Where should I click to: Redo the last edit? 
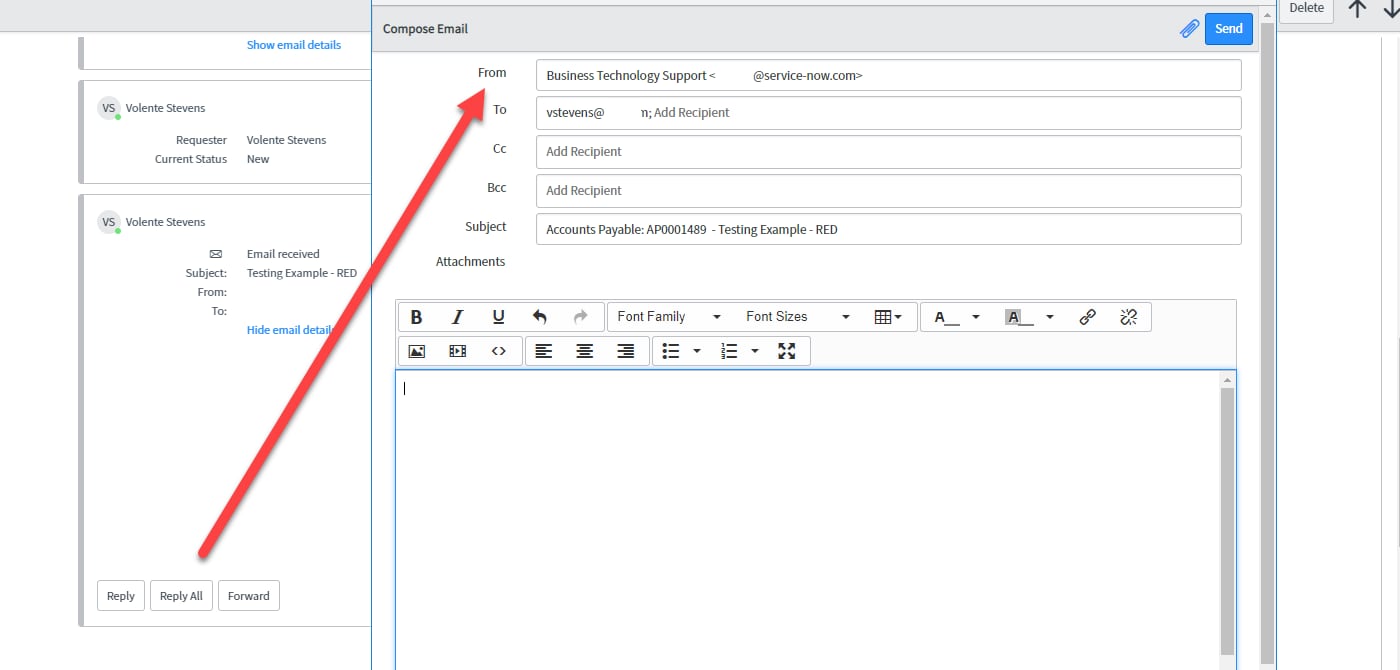(581, 317)
